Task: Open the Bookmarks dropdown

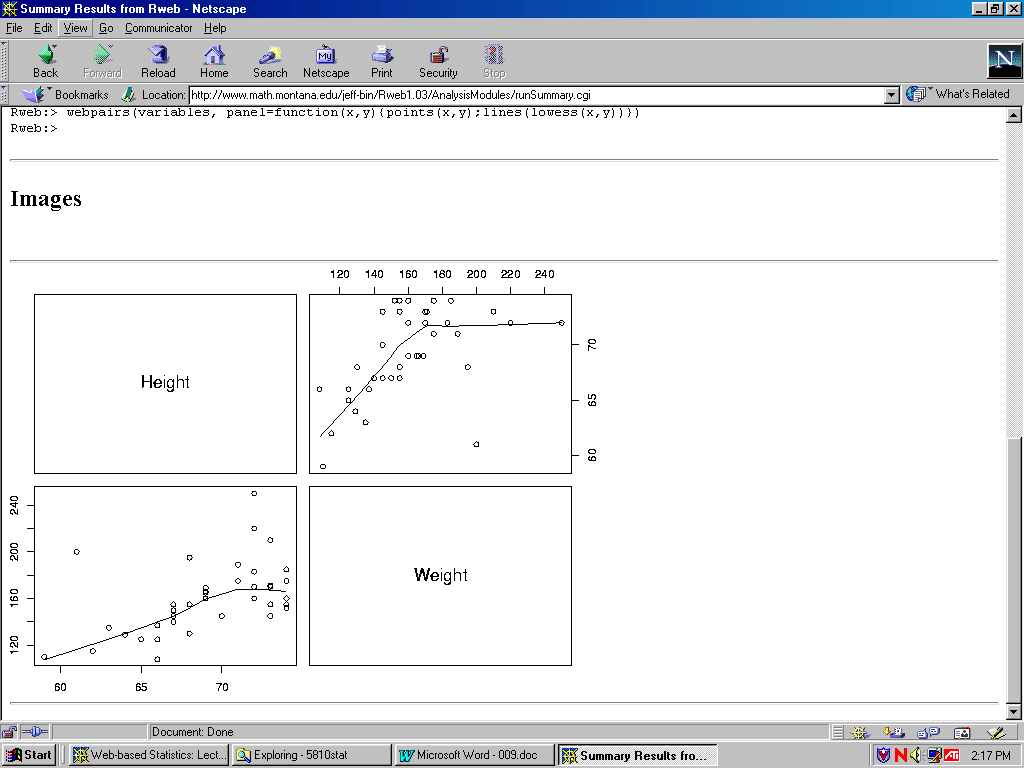Action: (66, 95)
